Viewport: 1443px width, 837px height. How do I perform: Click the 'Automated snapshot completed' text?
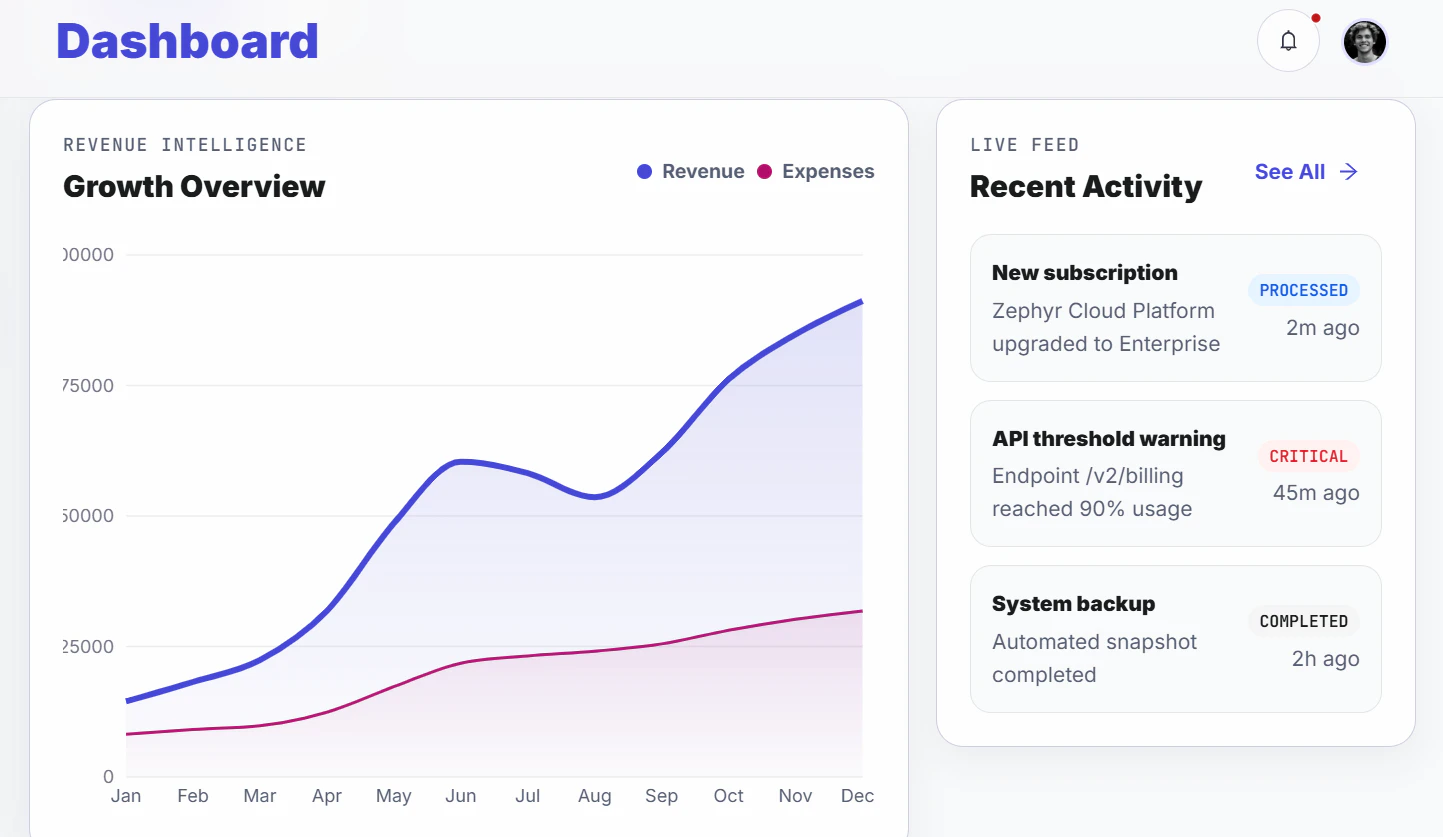(x=1095, y=658)
